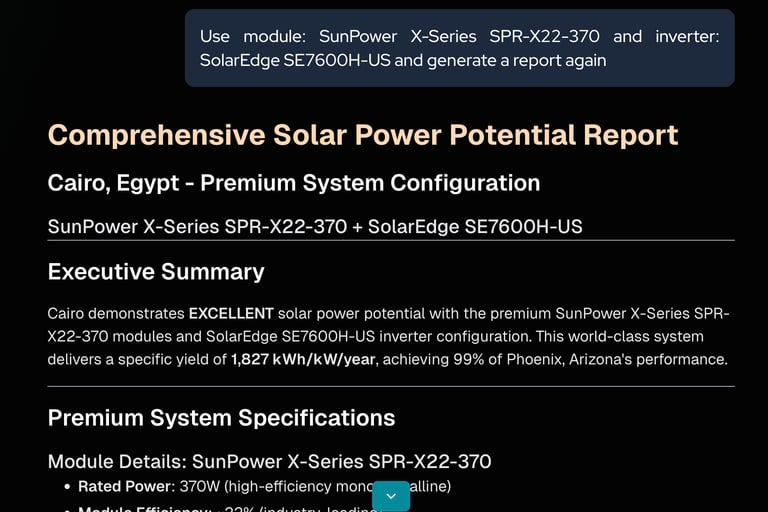Click the 370W high-efficiency text

tap(315, 487)
